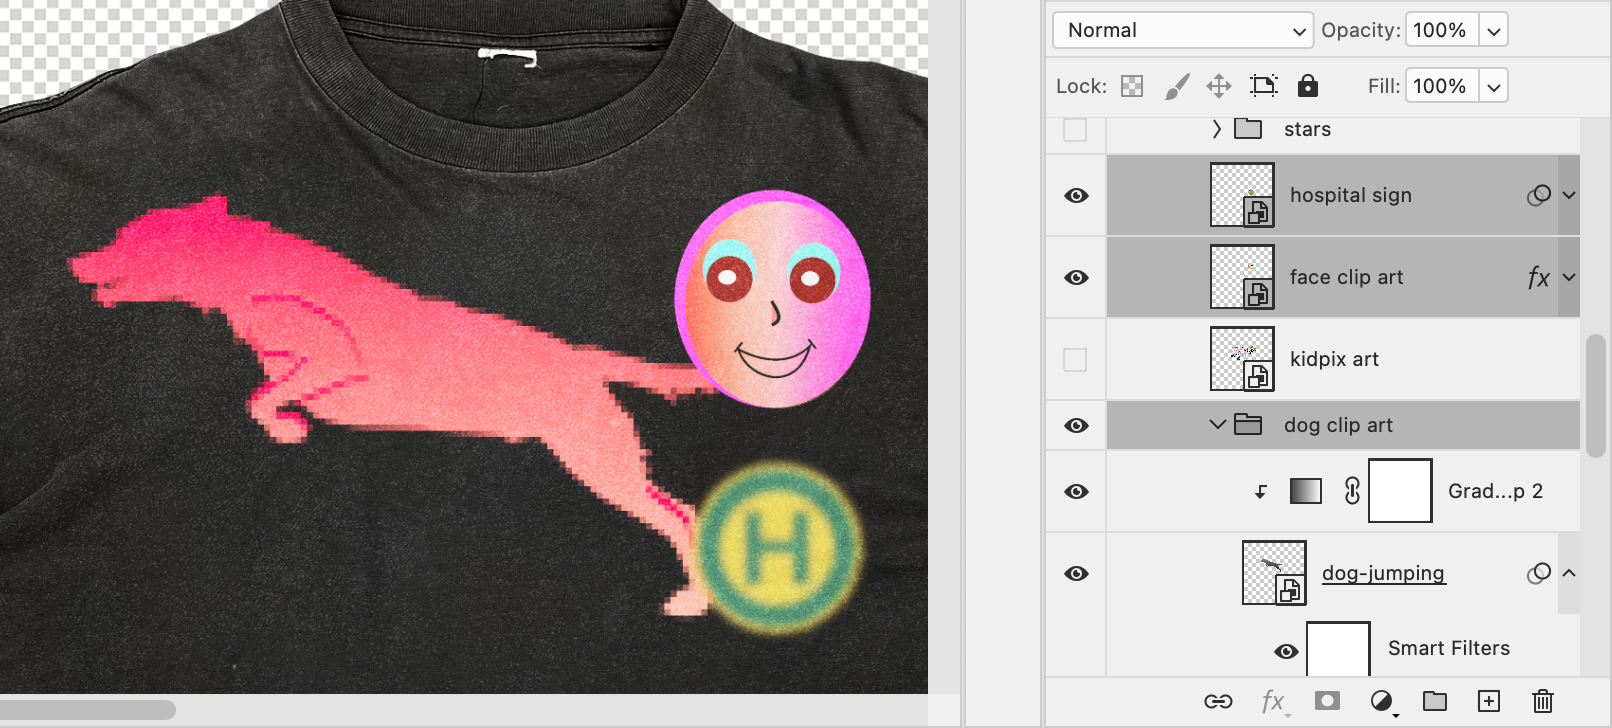Collapse the dog clip art group
Screen dimensions: 1612x728
[x=1217, y=424]
